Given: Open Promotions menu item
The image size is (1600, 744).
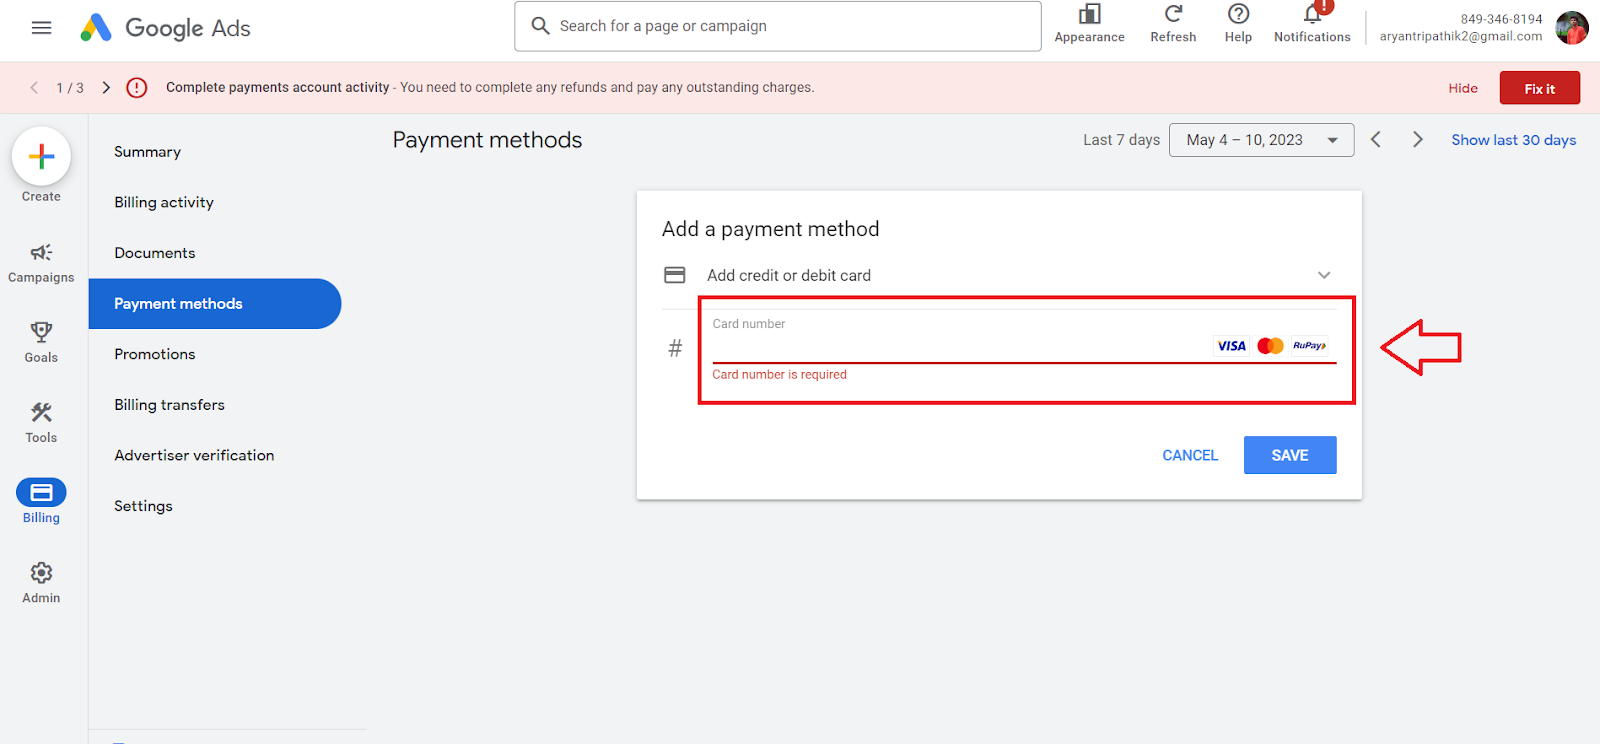Looking at the screenshot, I should [155, 354].
